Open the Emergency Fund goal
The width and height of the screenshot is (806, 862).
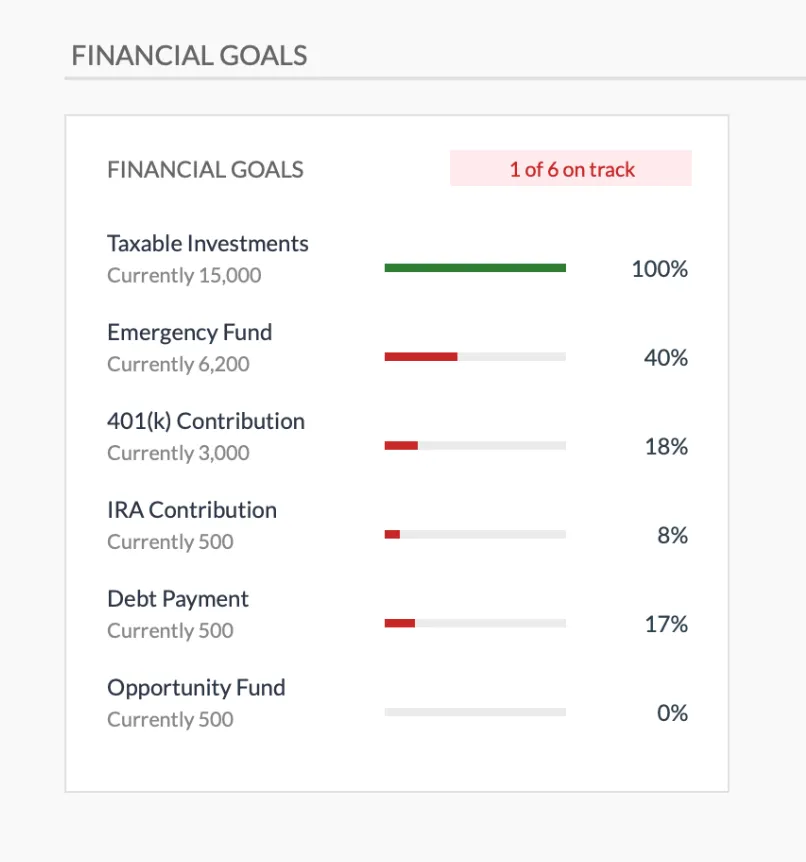click(189, 332)
